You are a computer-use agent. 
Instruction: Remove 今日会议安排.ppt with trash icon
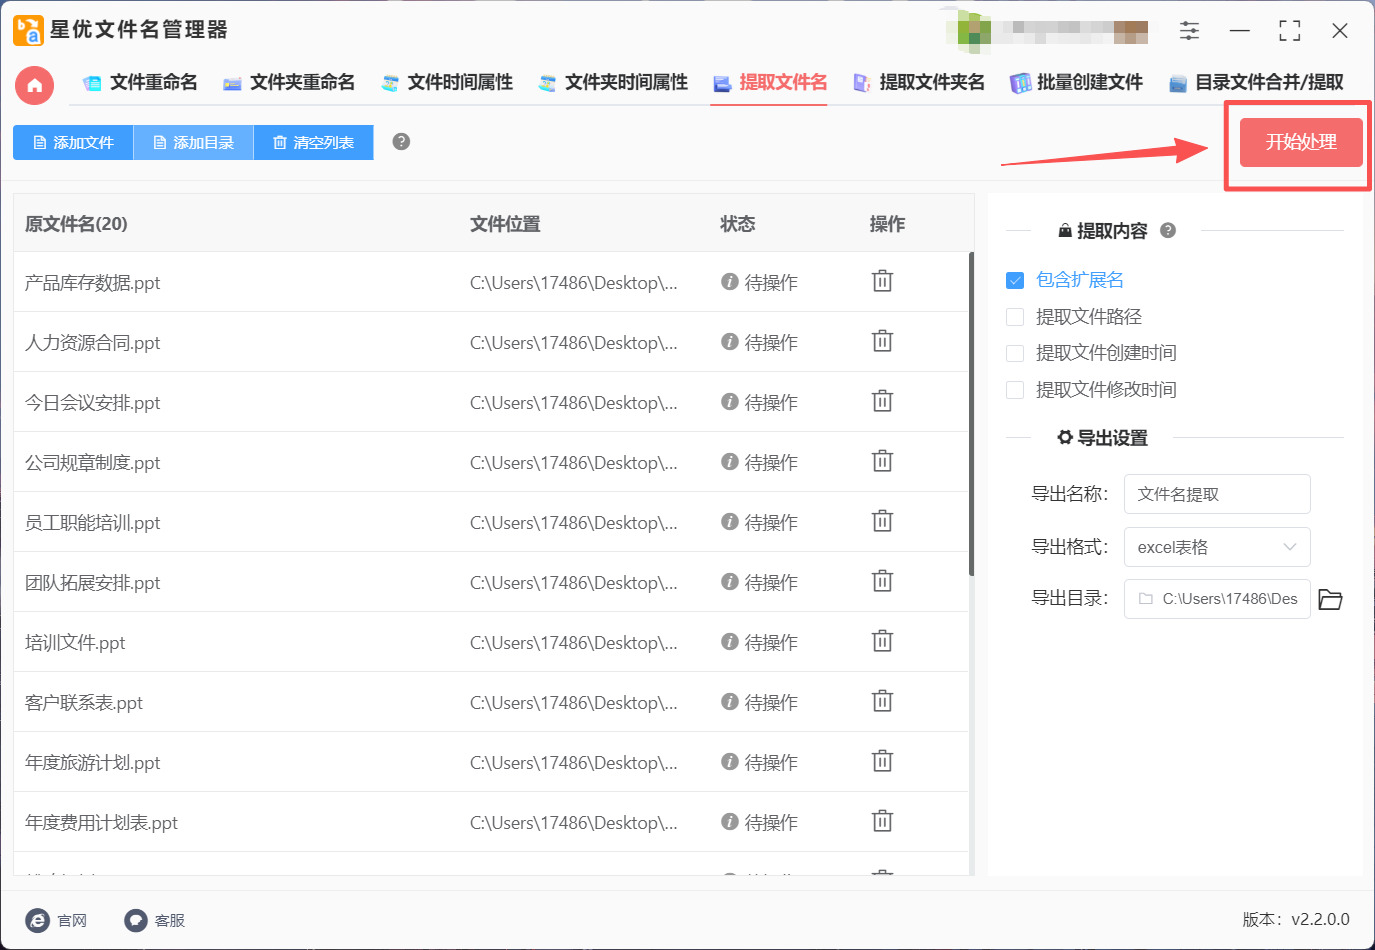pyautogui.click(x=882, y=401)
